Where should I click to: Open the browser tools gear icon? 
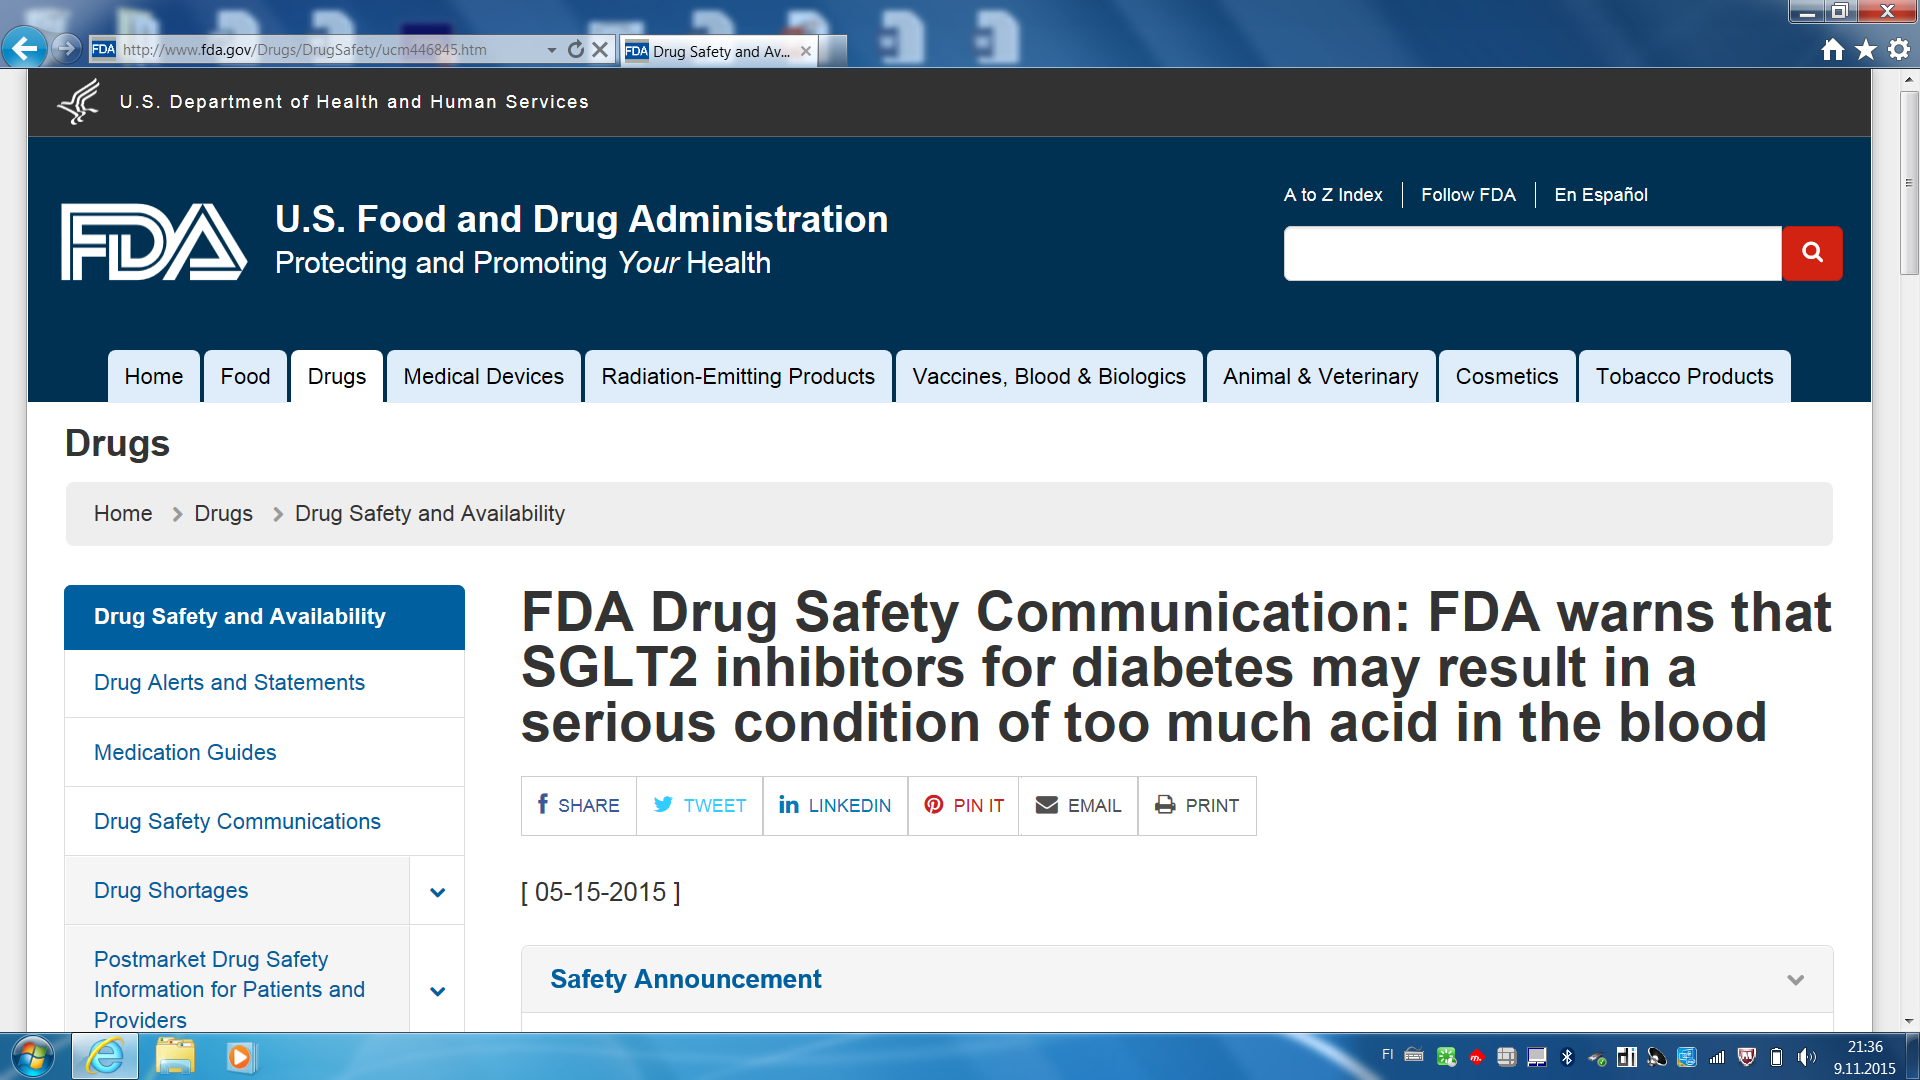(x=1898, y=49)
